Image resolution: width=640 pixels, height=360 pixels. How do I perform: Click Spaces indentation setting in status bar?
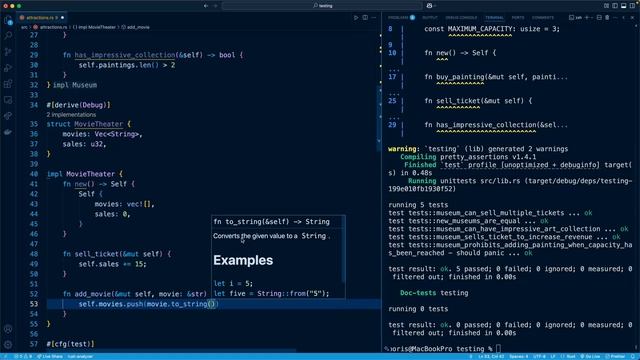(x=518, y=356)
